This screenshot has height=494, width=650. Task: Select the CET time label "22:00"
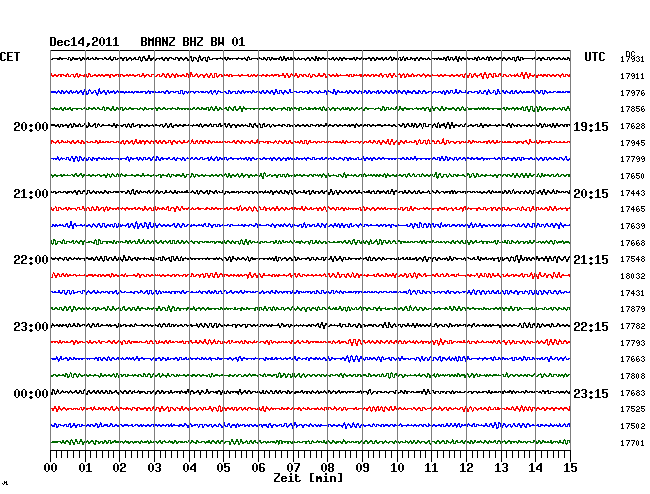point(31,260)
